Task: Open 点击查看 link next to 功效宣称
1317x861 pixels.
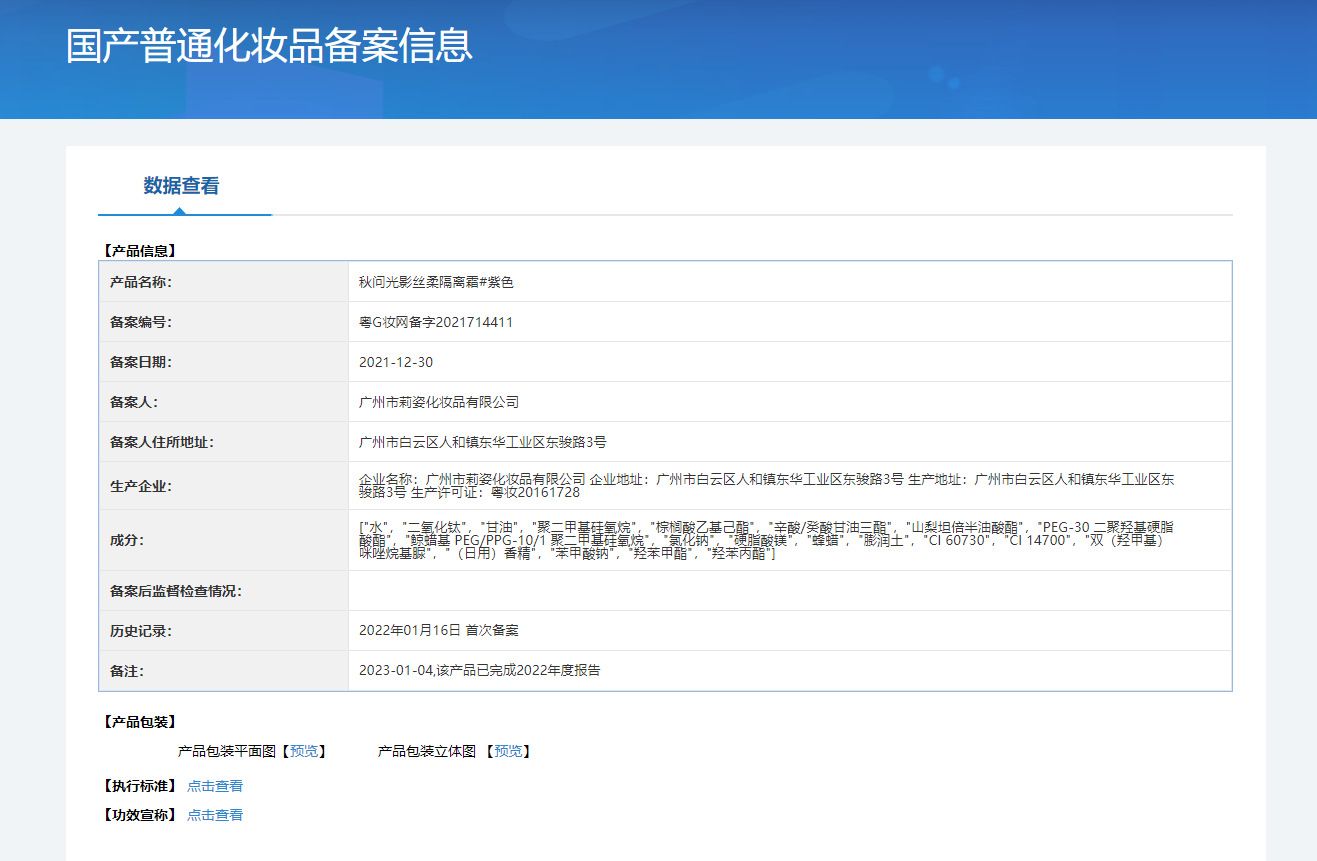Action: pyautogui.click(x=215, y=815)
